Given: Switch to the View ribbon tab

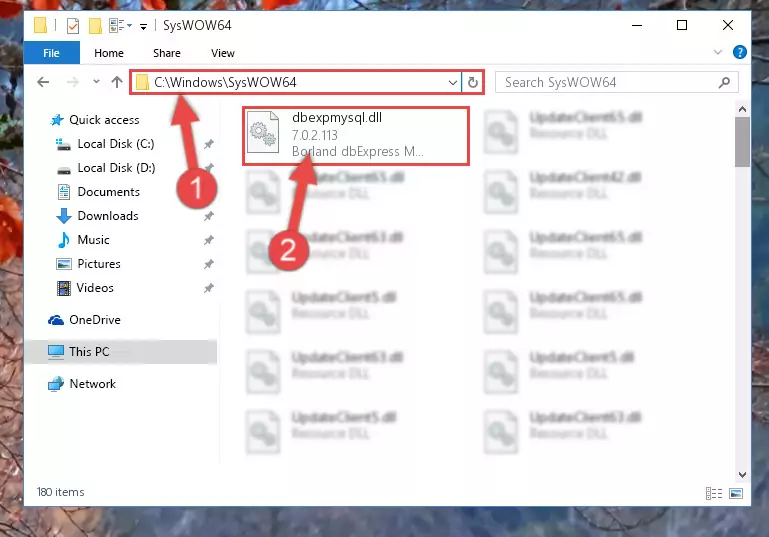Looking at the screenshot, I should pos(223,53).
